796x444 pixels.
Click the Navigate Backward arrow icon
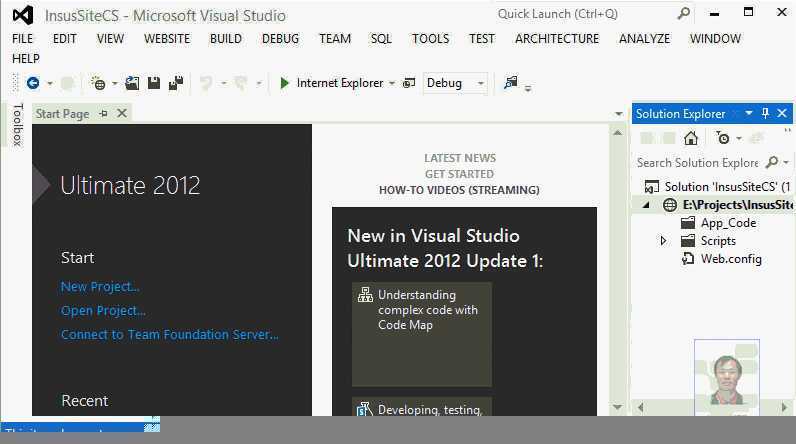(x=33, y=84)
